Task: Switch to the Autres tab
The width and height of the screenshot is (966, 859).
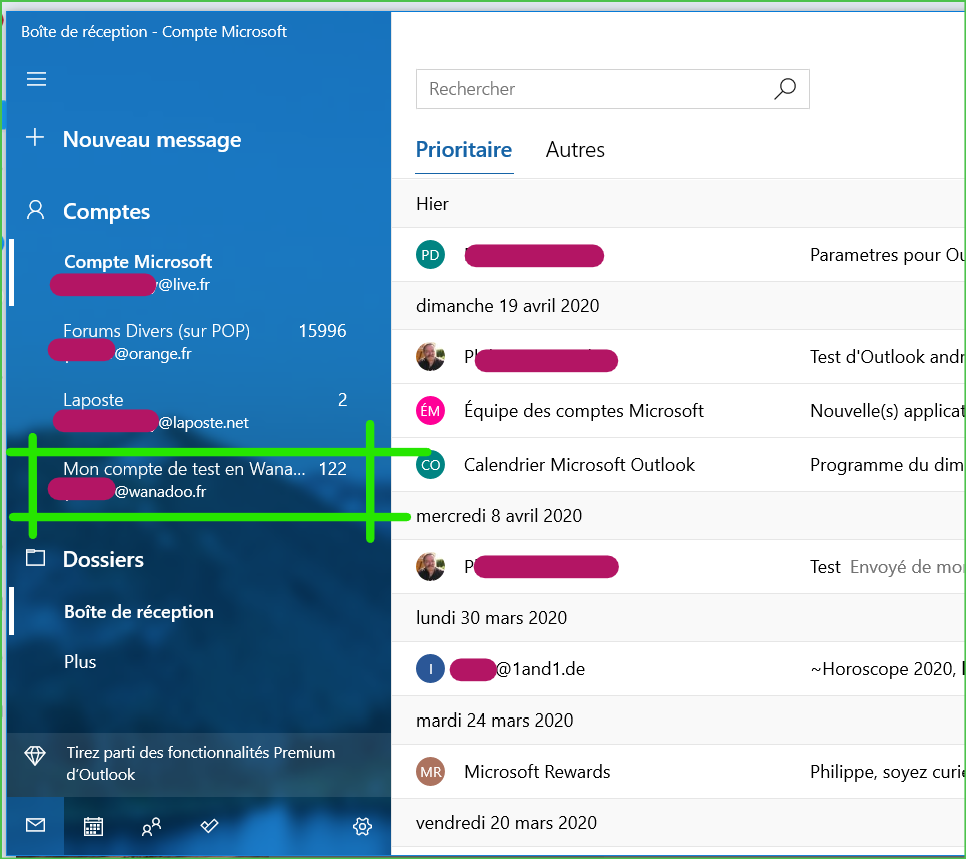Action: [x=575, y=150]
